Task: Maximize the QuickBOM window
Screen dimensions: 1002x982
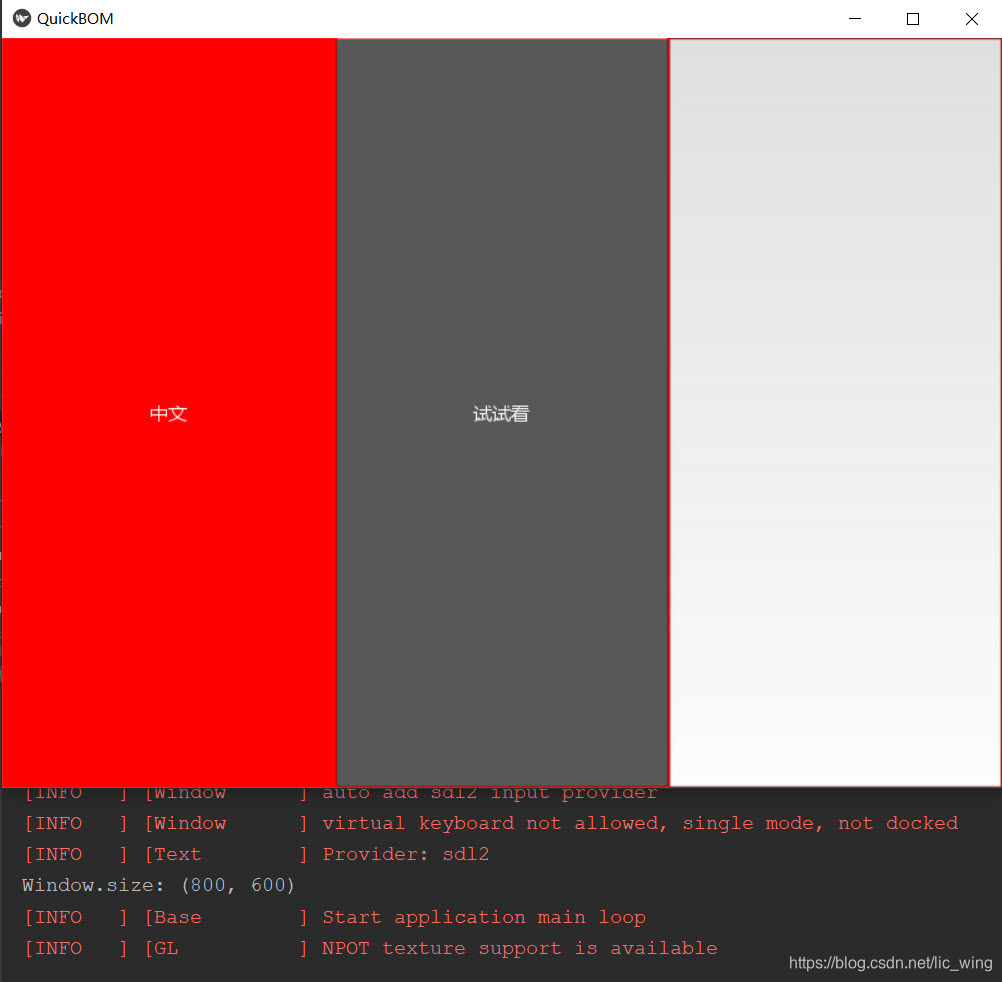Action: pyautogui.click(x=912, y=18)
